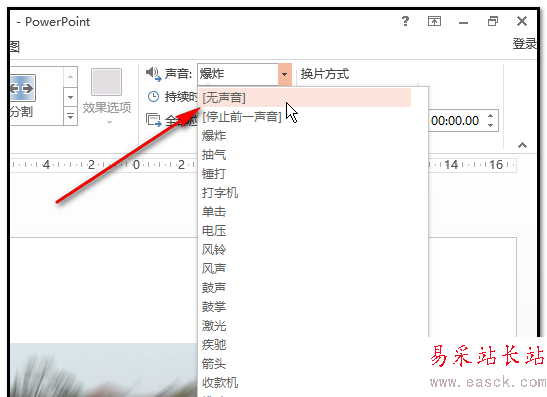Click the PowerPoint help question mark icon
Image resolution: width=547 pixels, height=397 pixels.
coord(405,21)
